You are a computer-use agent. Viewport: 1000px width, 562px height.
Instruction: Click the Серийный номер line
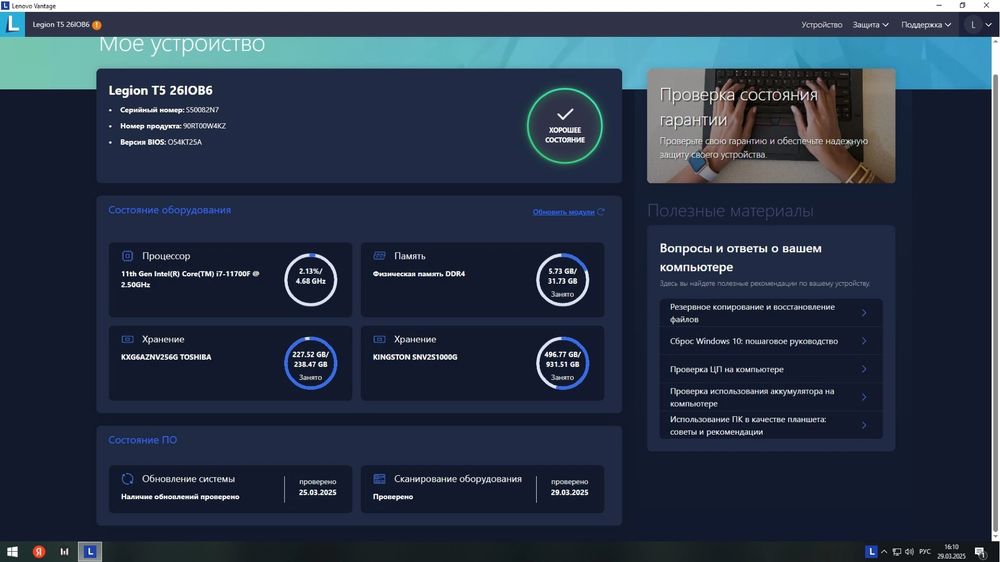(169, 110)
